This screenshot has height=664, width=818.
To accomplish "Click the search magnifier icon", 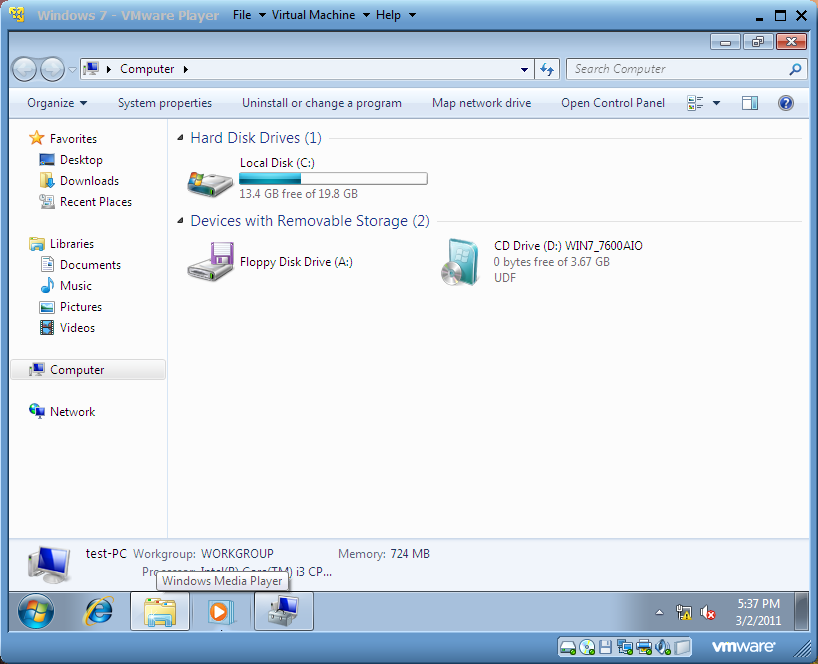I will pos(795,69).
